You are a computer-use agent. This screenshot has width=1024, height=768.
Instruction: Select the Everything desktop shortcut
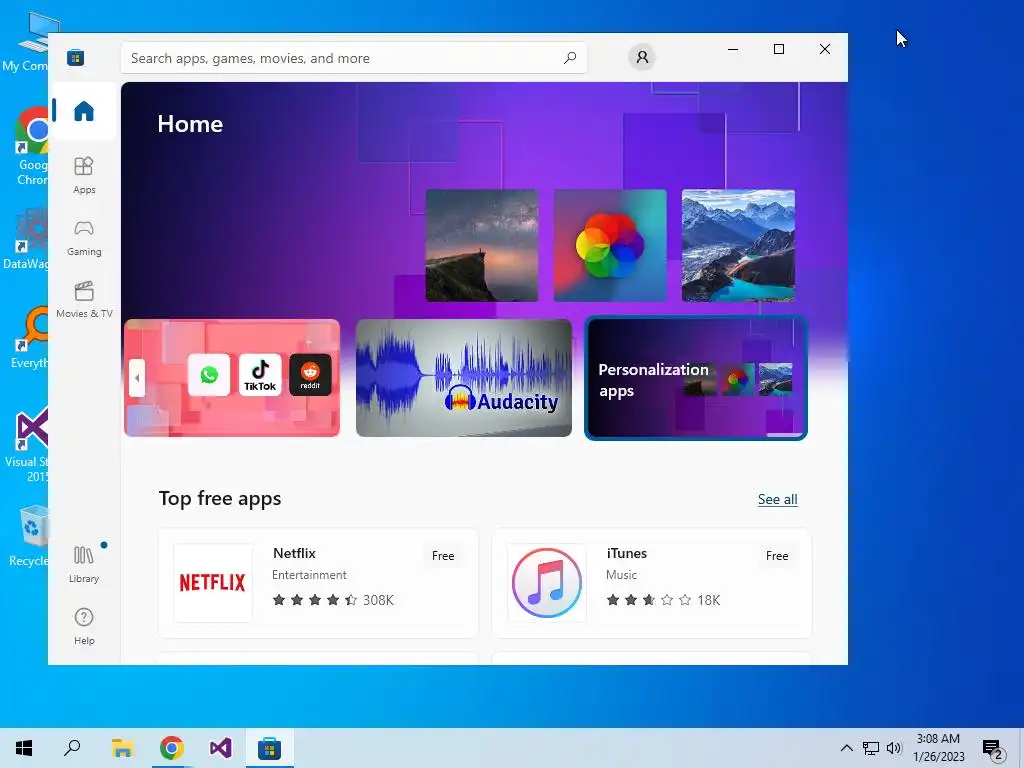pyautogui.click(x=29, y=337)
